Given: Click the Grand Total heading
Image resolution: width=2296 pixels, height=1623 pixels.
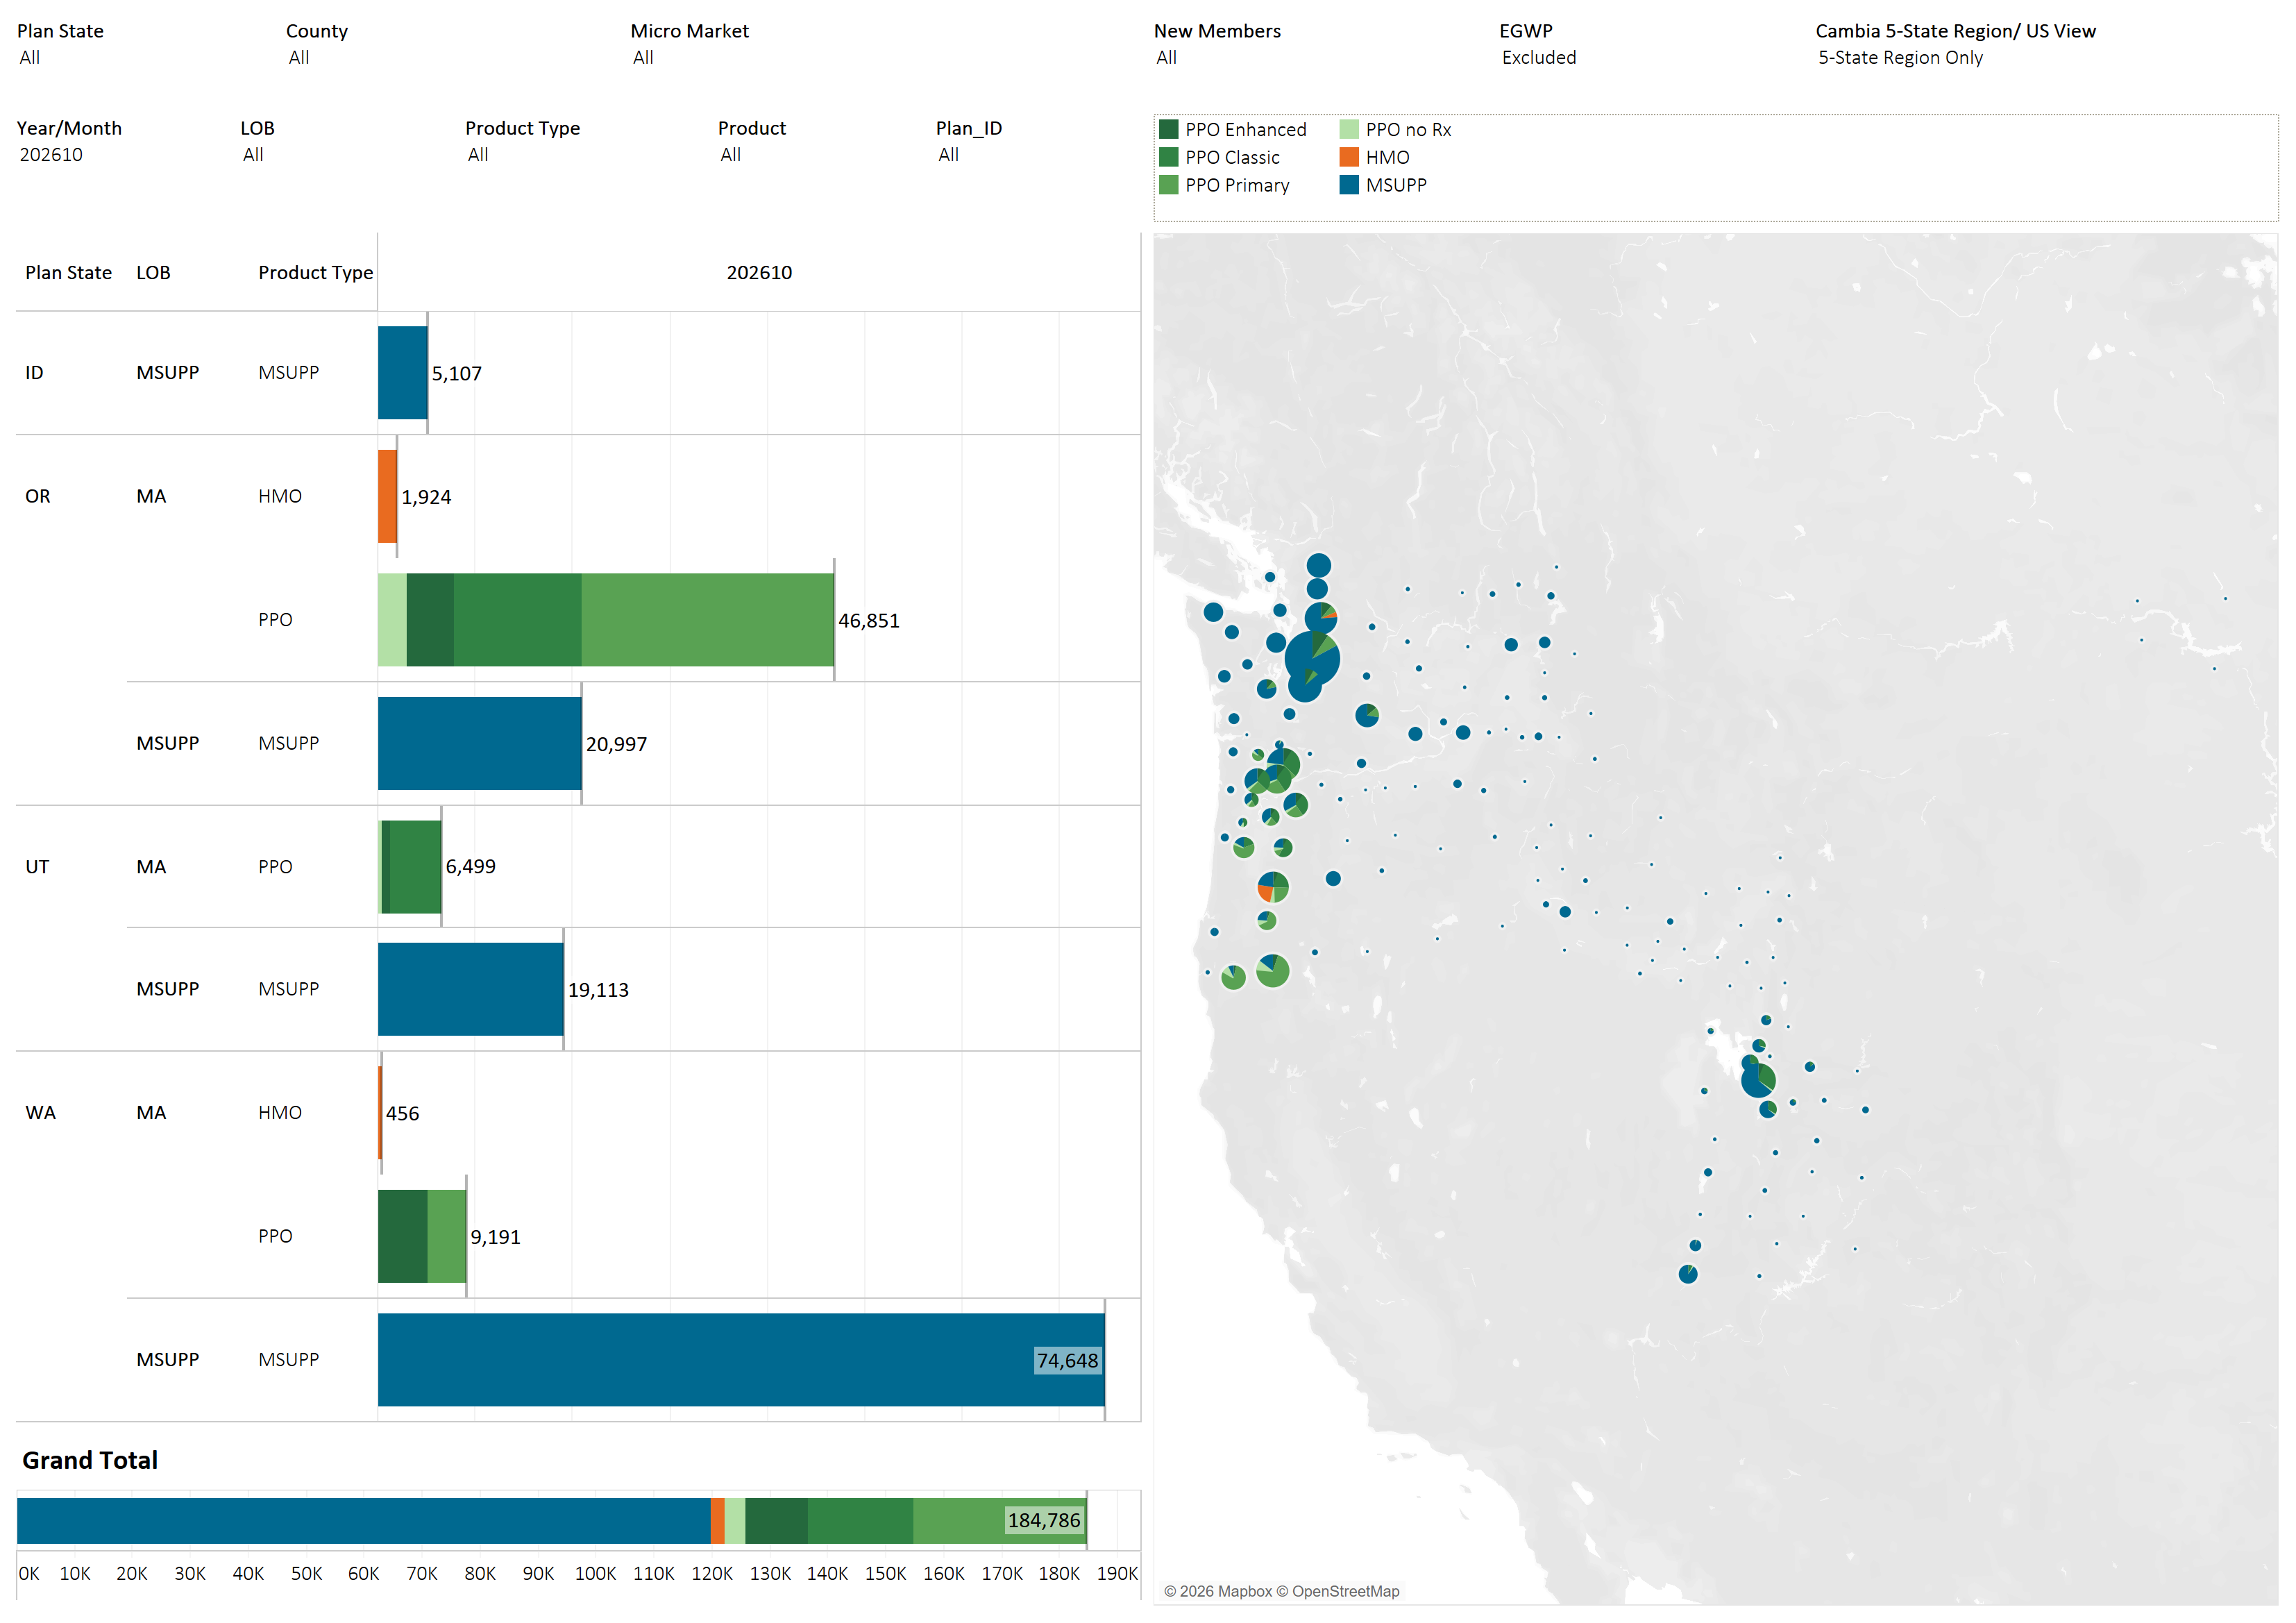Looking at the screenshot, I should tap(90, 1460).
